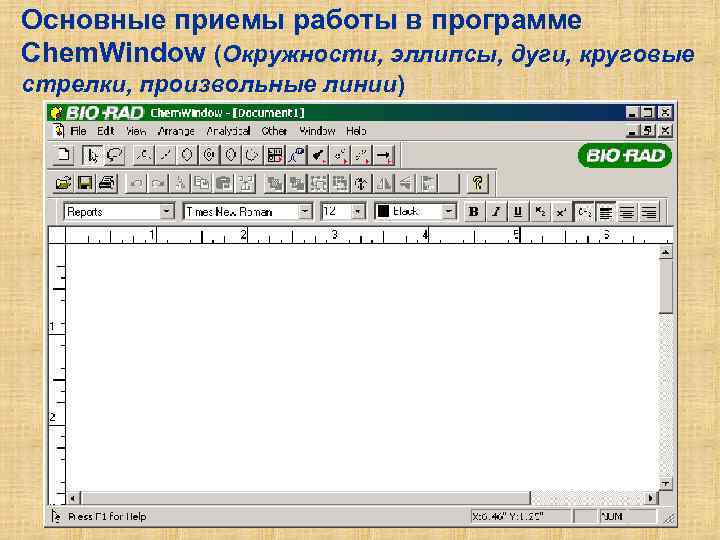Open an existing file with folder icon
The image size is (720, 540).
tap(63, 184)
